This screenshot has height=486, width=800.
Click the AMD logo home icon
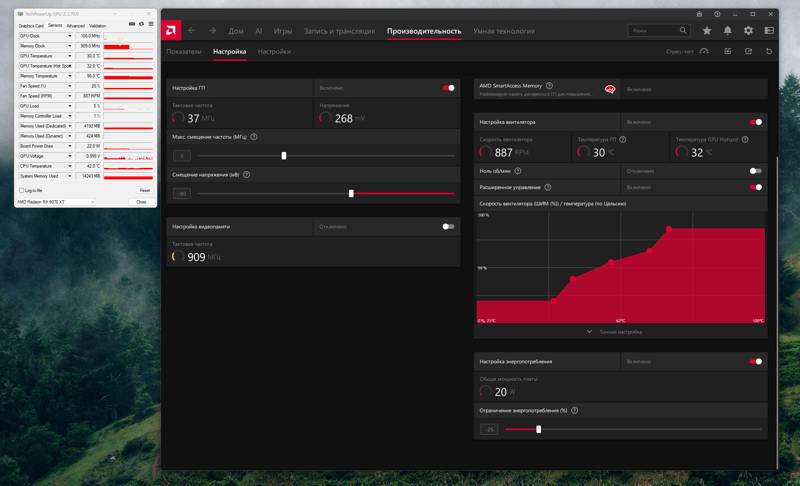pyautogui.click(x=171, y=31)
